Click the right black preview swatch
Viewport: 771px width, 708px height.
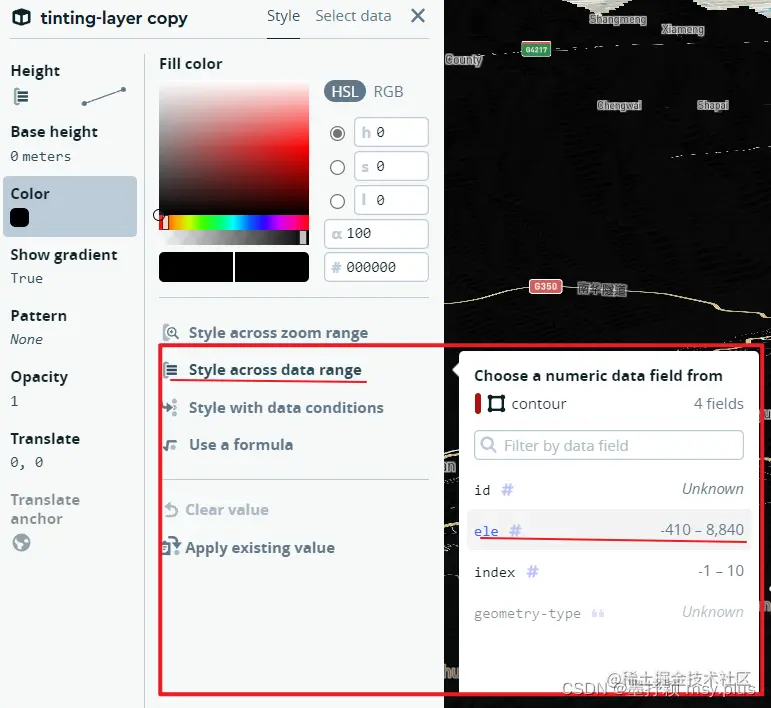(272, 267)
